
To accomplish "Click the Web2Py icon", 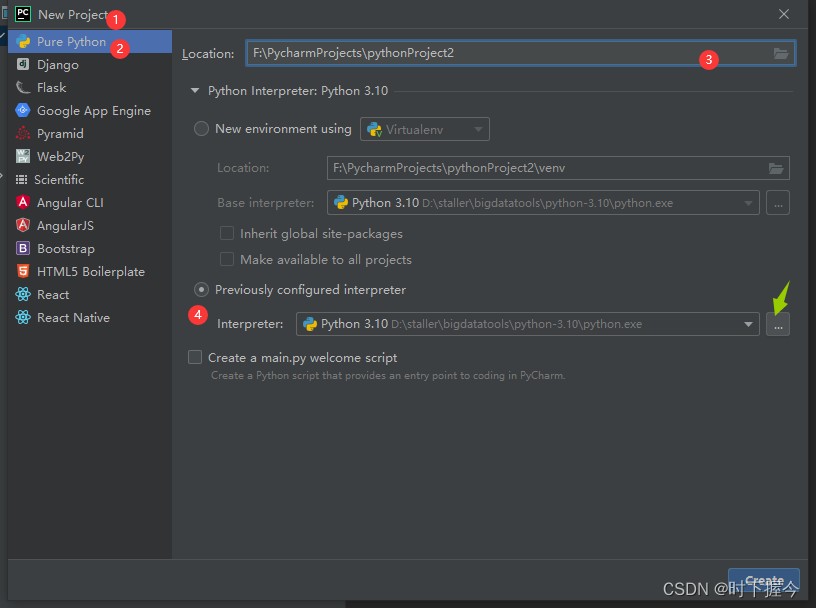I will pyautogui.click(x=23, y=156).
